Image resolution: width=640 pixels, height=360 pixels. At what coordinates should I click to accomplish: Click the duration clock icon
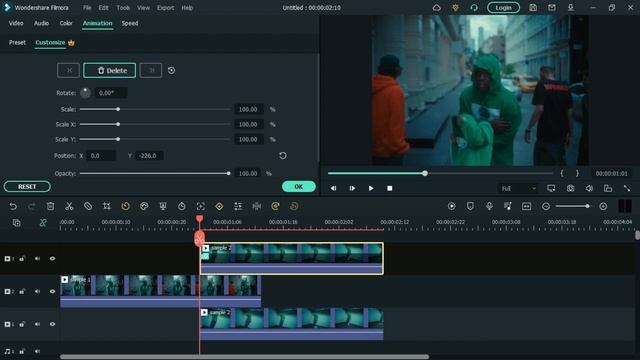[x=182, y=207]
